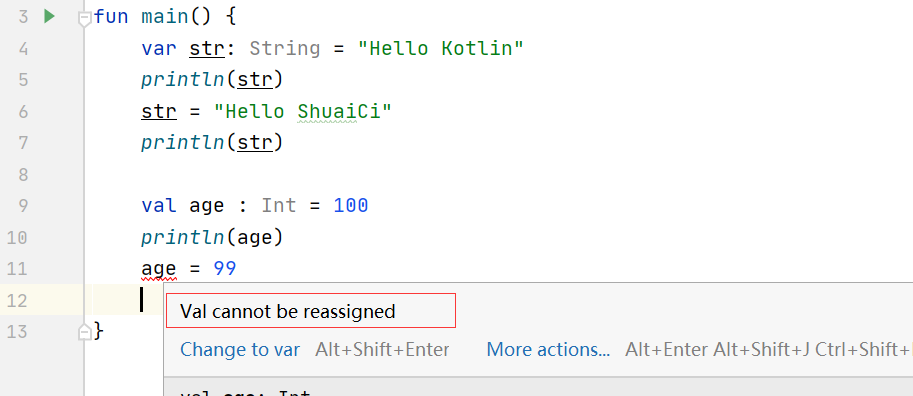
Task: Click line number 12 in the gutter
Action: pyautogui.click(x=17, y=300)
